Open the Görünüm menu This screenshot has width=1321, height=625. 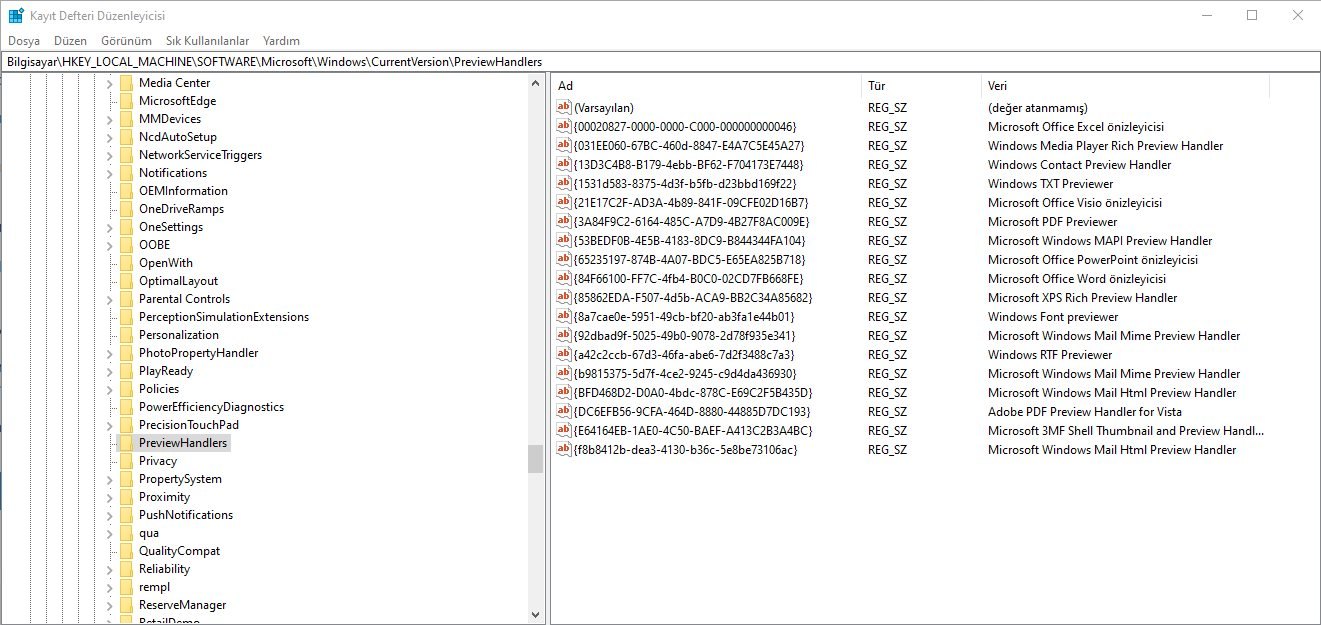coord(126,41)
